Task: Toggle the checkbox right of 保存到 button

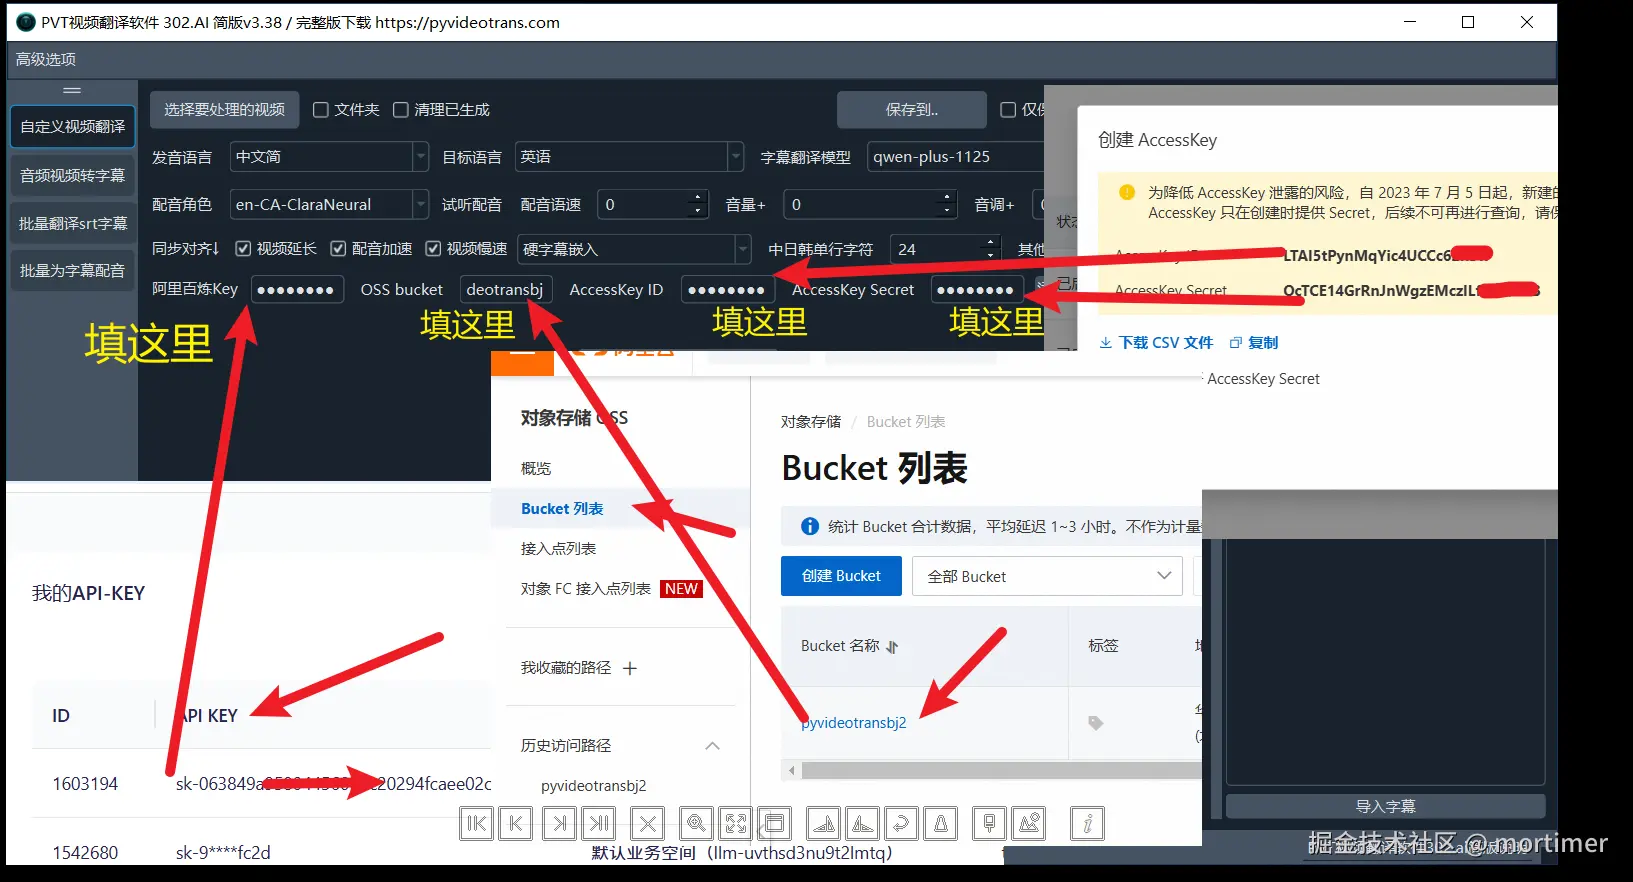Action: pos(1009,110)
